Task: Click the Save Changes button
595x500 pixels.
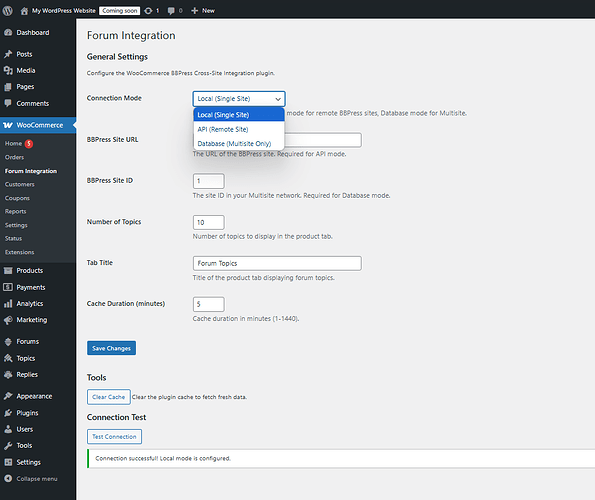Action: click(112, 348)
